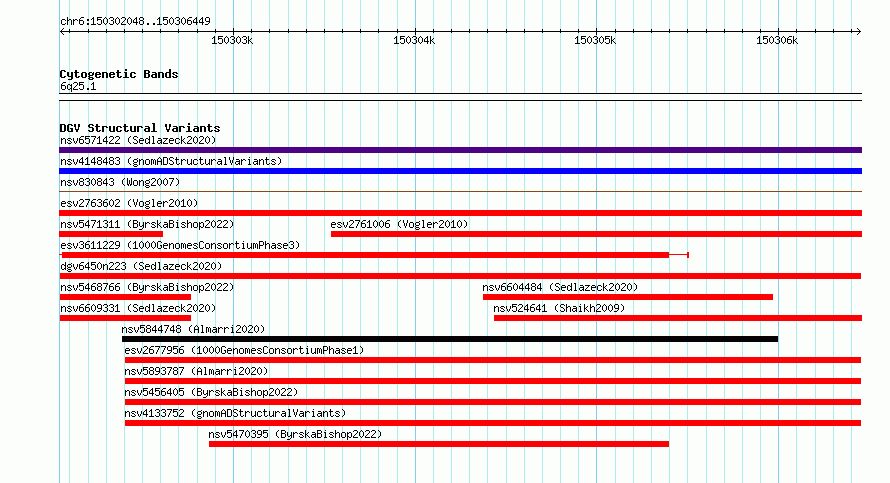Click the black nsv5844748 variant bar
The height and width of the screenshot is (483, 890).
(x=450, y=339)
